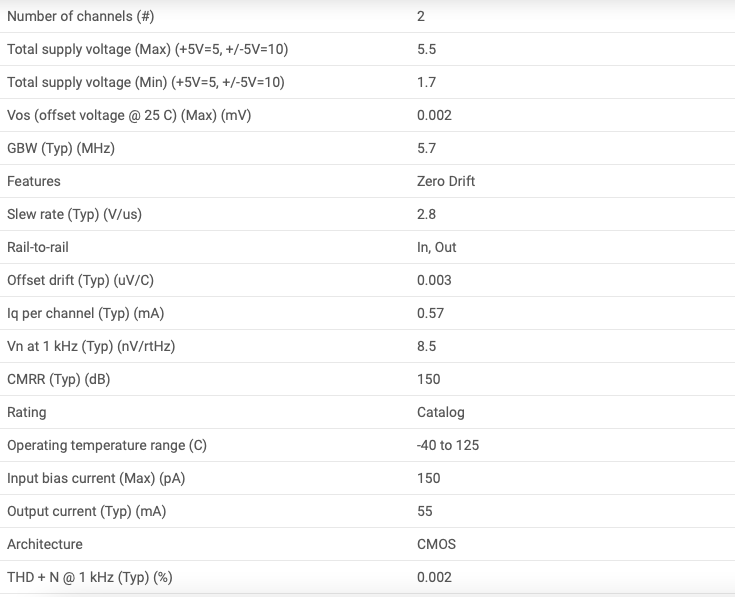This screenshot has height=597, width=735.
Task: Click the GBW (Typ) (MHz) label
Action: point(61,149)
